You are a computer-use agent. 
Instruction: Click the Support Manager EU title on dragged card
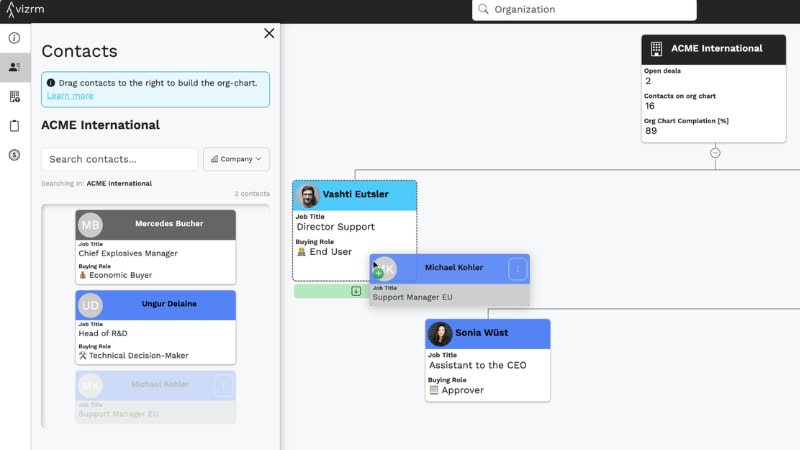click(412, 297)
